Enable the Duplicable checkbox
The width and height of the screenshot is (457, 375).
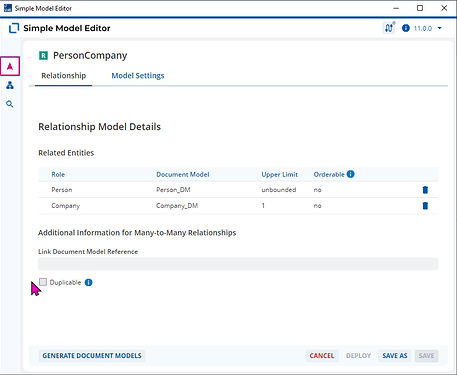(x=43, y=282)
